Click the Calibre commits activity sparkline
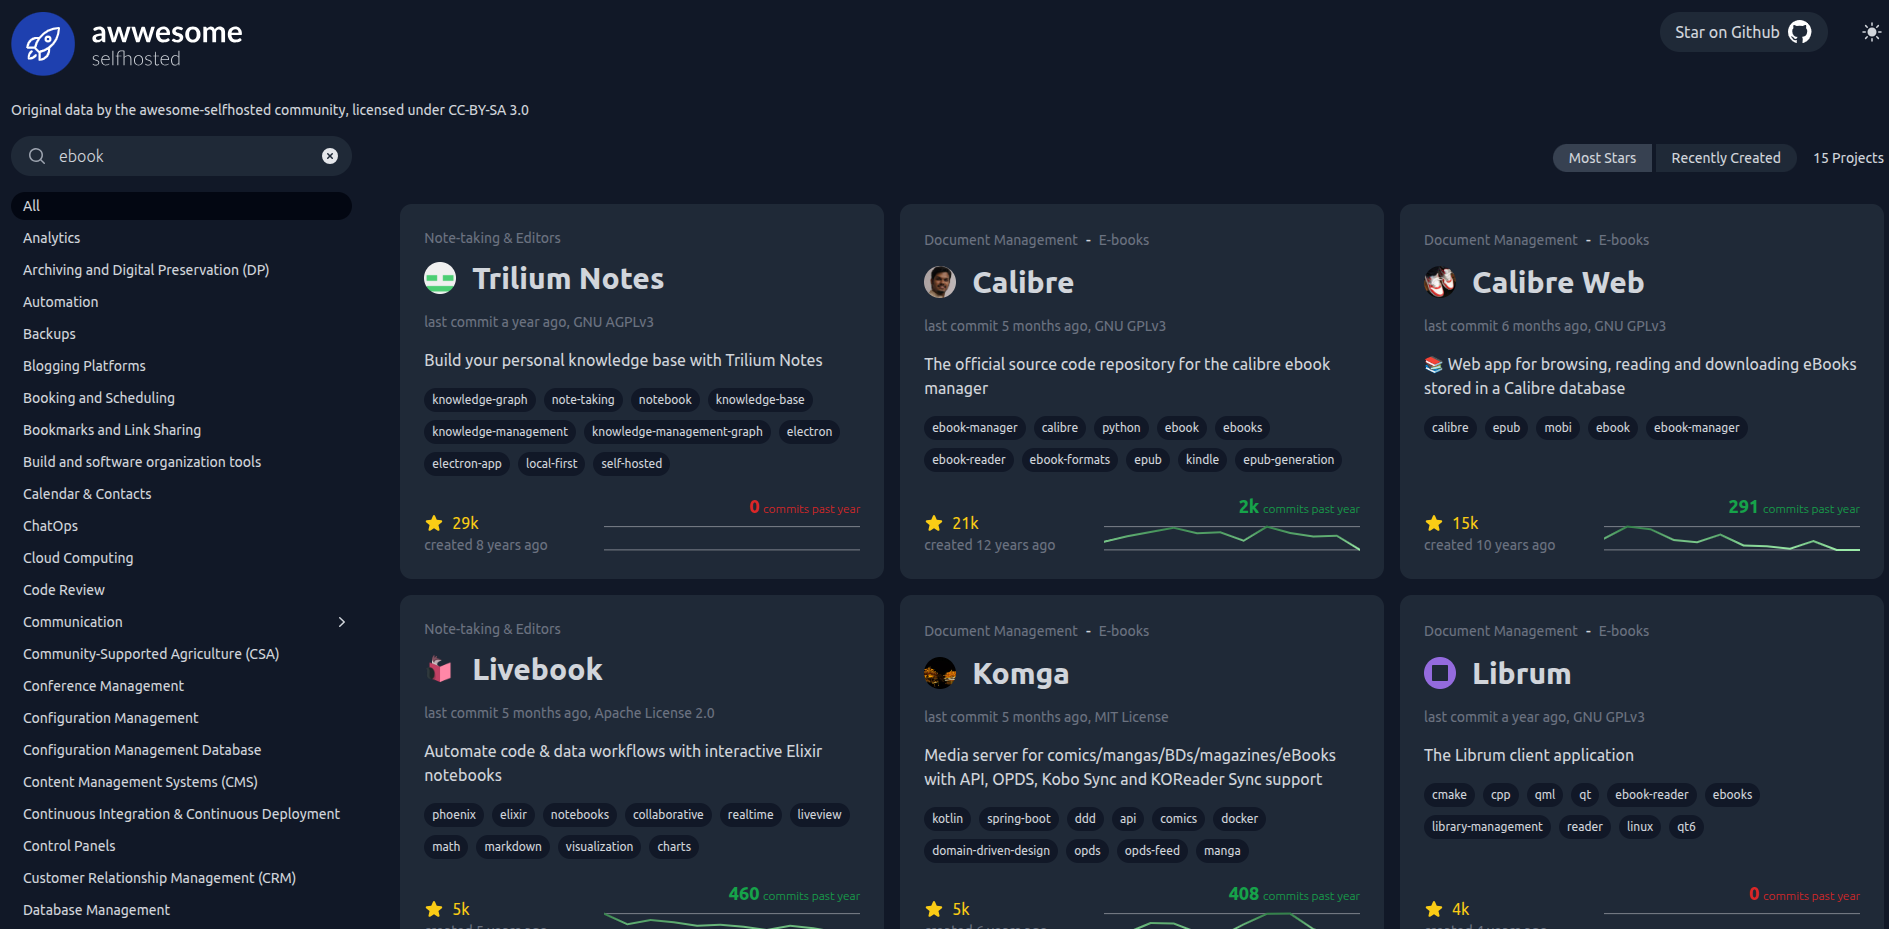 1231,538
